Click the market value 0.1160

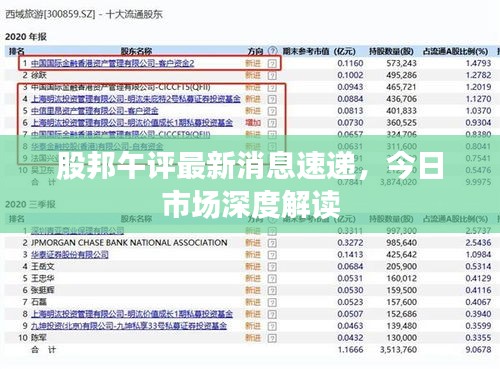coord(350,63)
